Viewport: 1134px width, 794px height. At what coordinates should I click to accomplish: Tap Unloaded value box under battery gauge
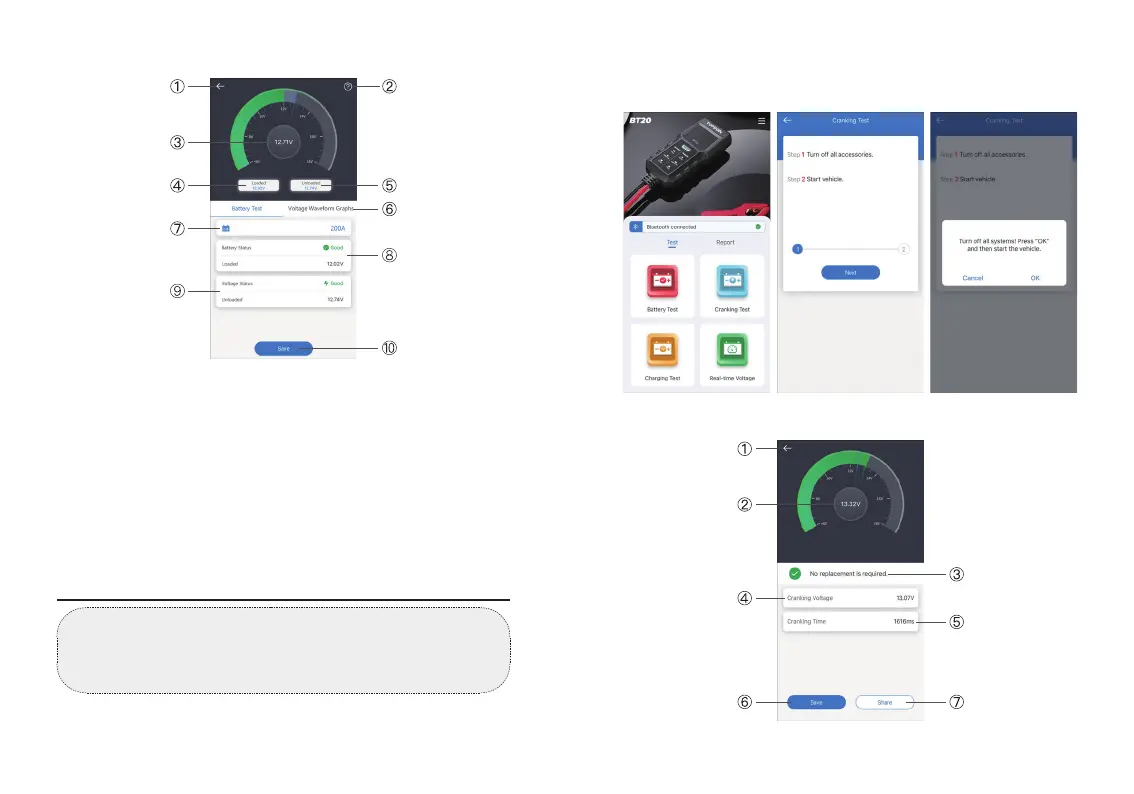pos(311,185)
